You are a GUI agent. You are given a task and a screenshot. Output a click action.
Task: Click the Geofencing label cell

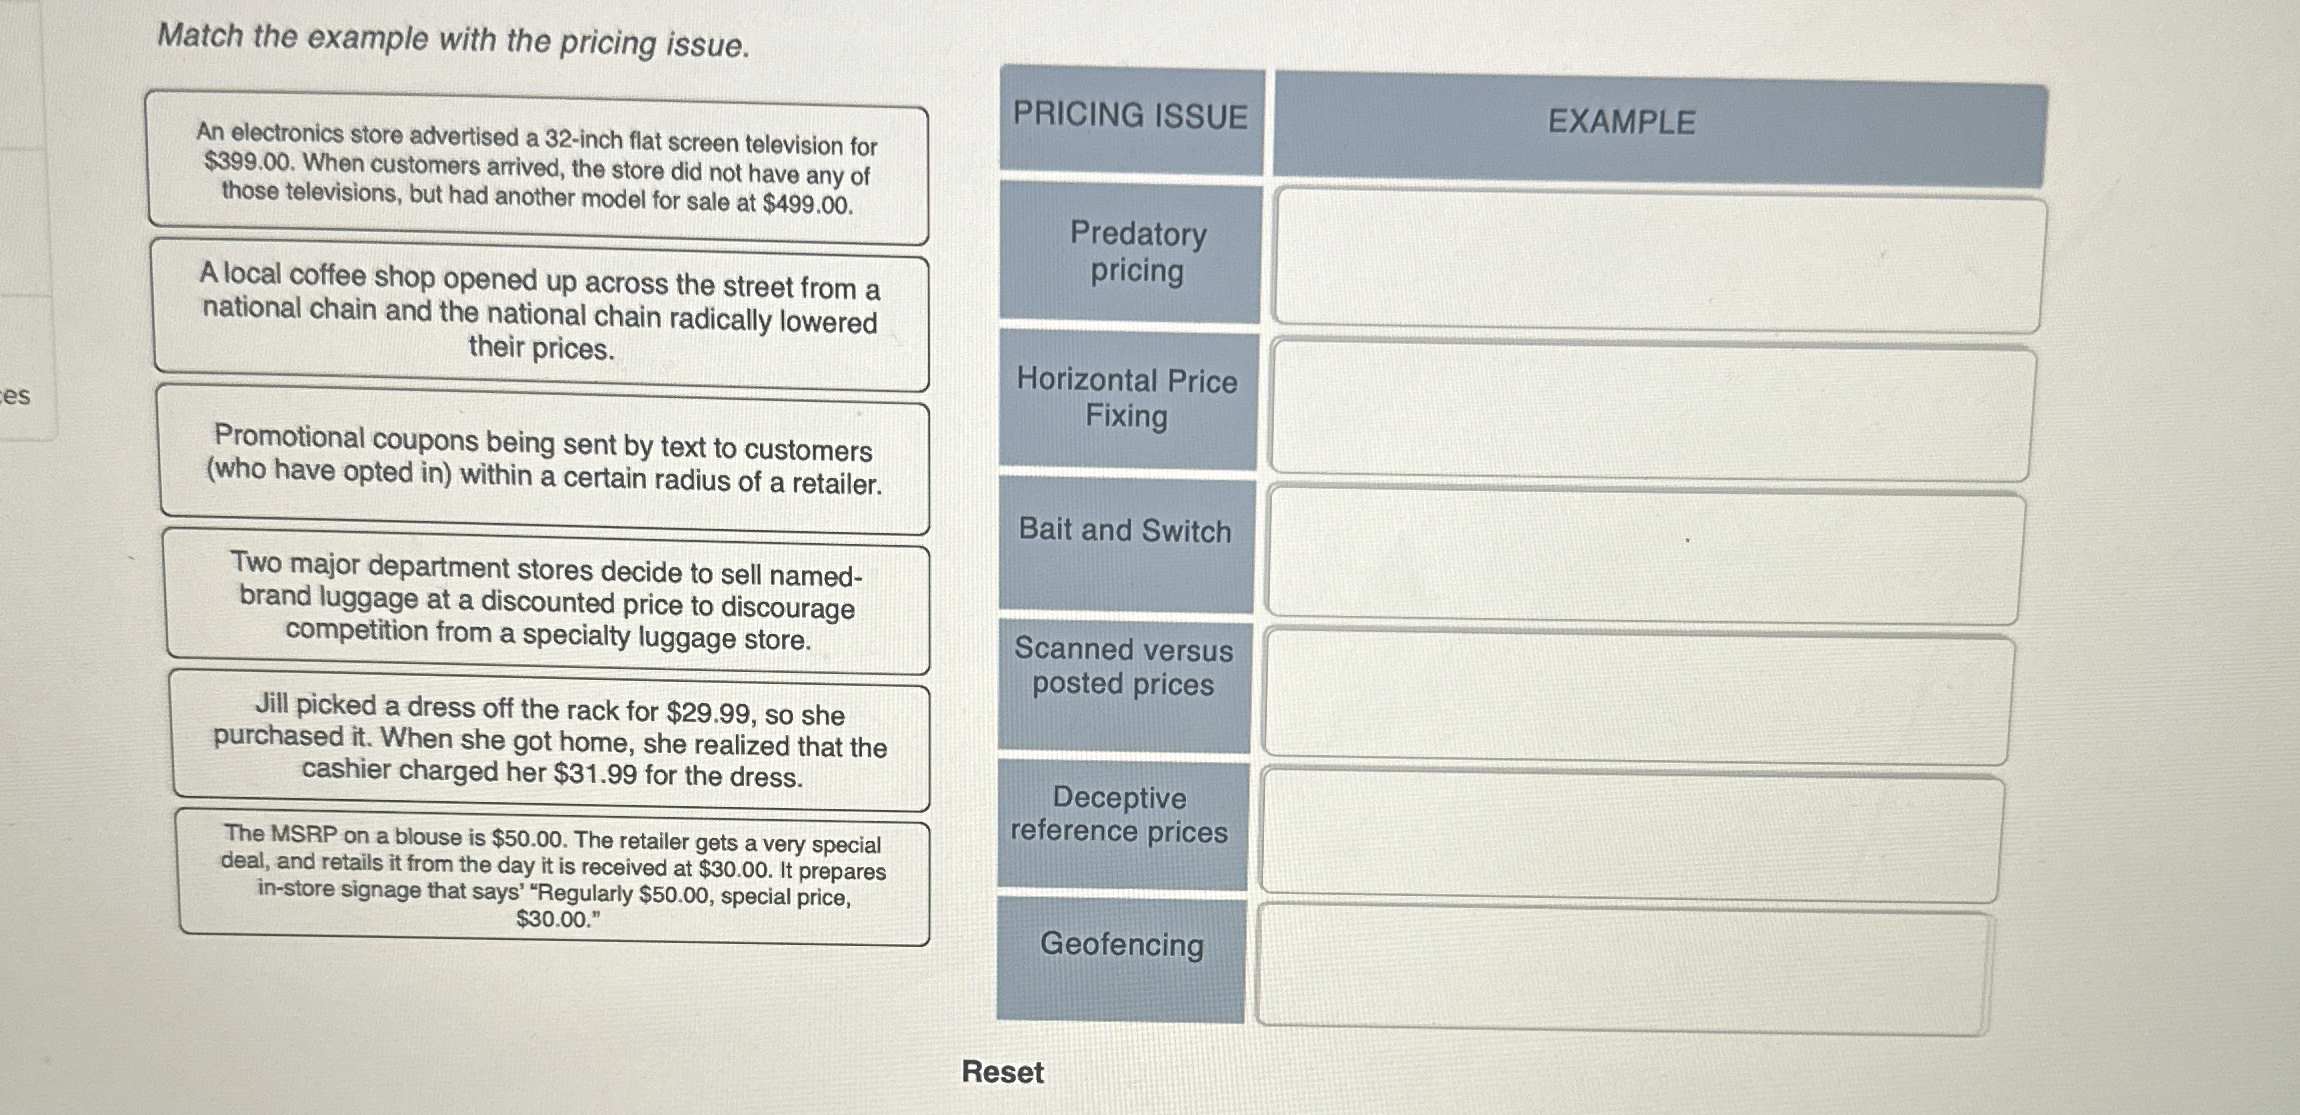[x=1120, y=947]
